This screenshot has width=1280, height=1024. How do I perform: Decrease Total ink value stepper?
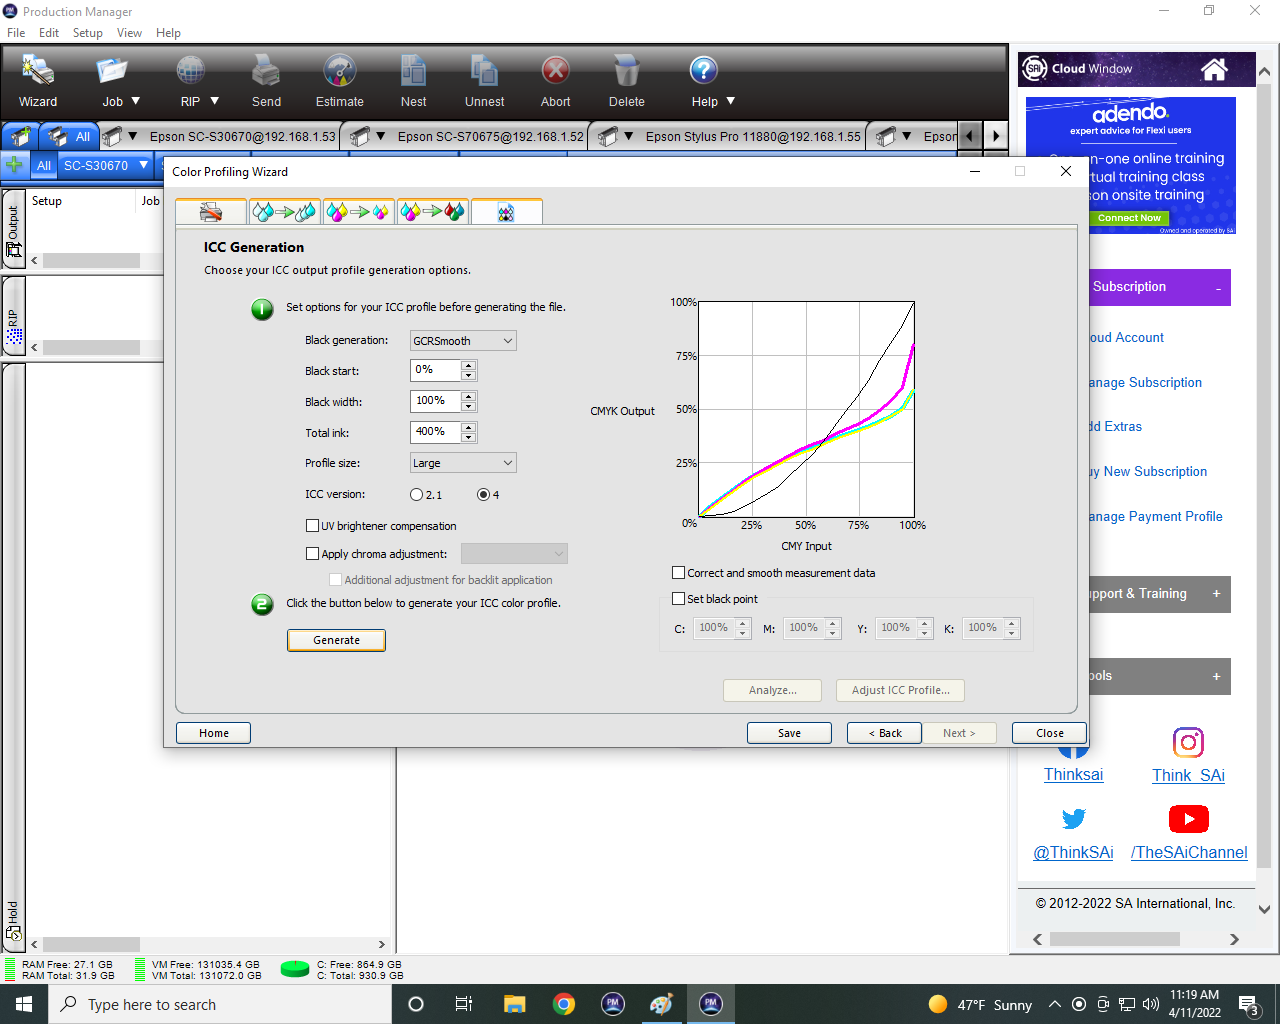click(x=468, y=437)
